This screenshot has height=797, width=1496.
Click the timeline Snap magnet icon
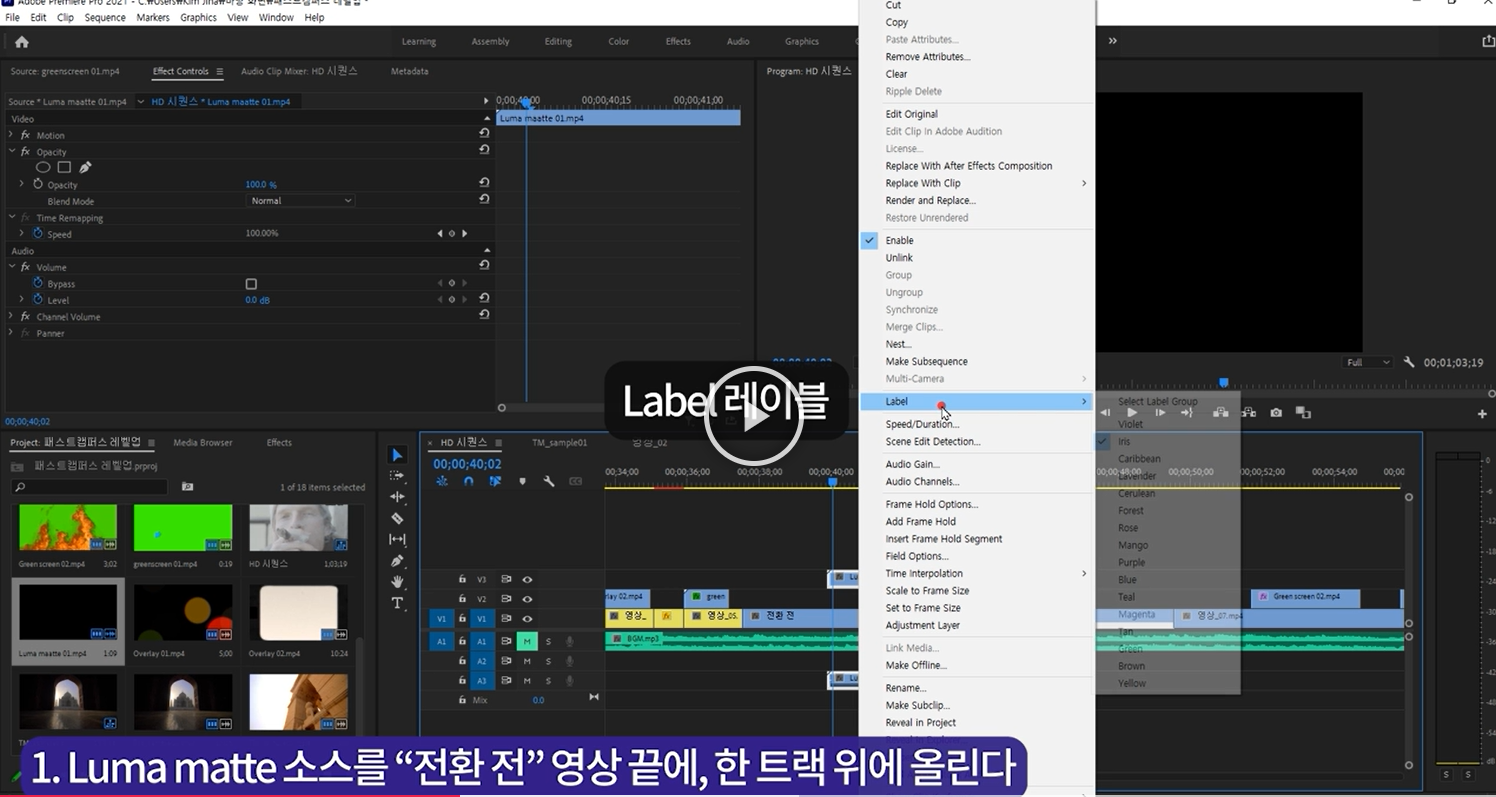pyautogui.click(x=469, y=481)
